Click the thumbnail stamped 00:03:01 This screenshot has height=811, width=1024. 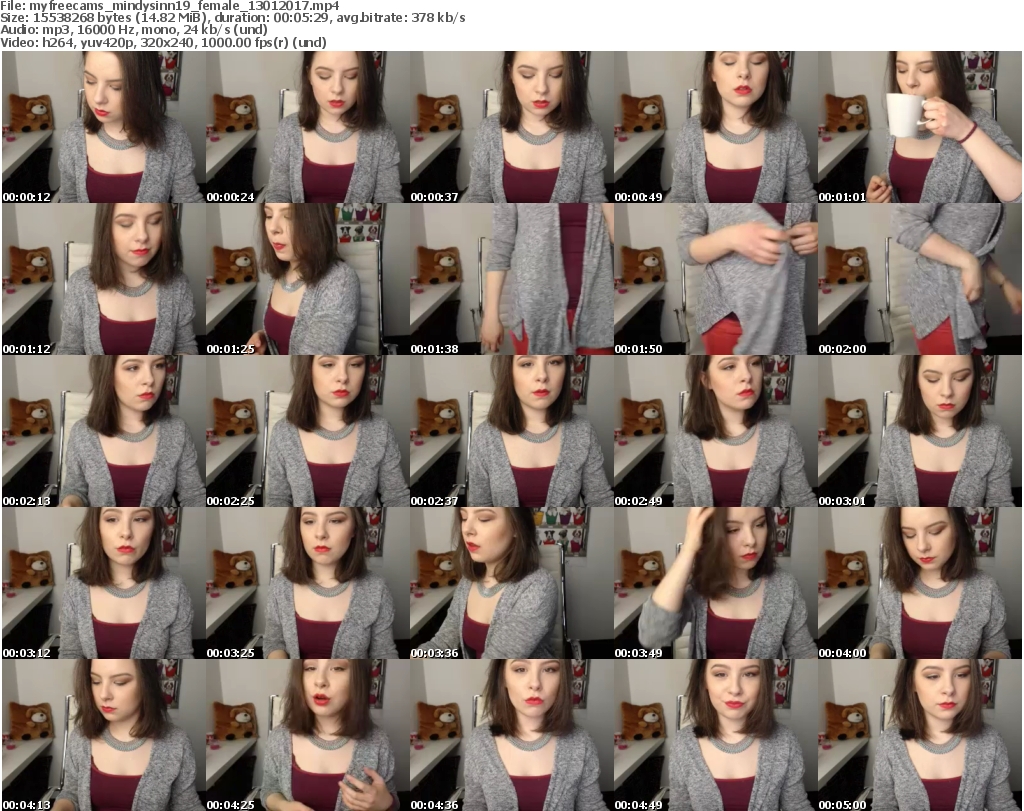coord(920,431)
